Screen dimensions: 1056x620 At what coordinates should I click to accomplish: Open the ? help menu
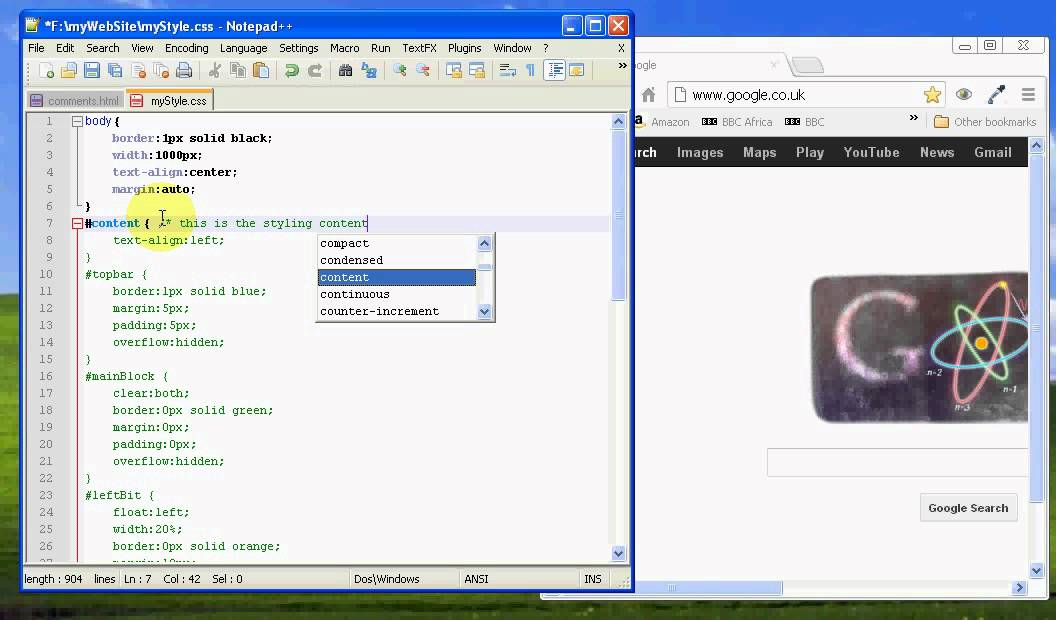click(x=546, y=48)
